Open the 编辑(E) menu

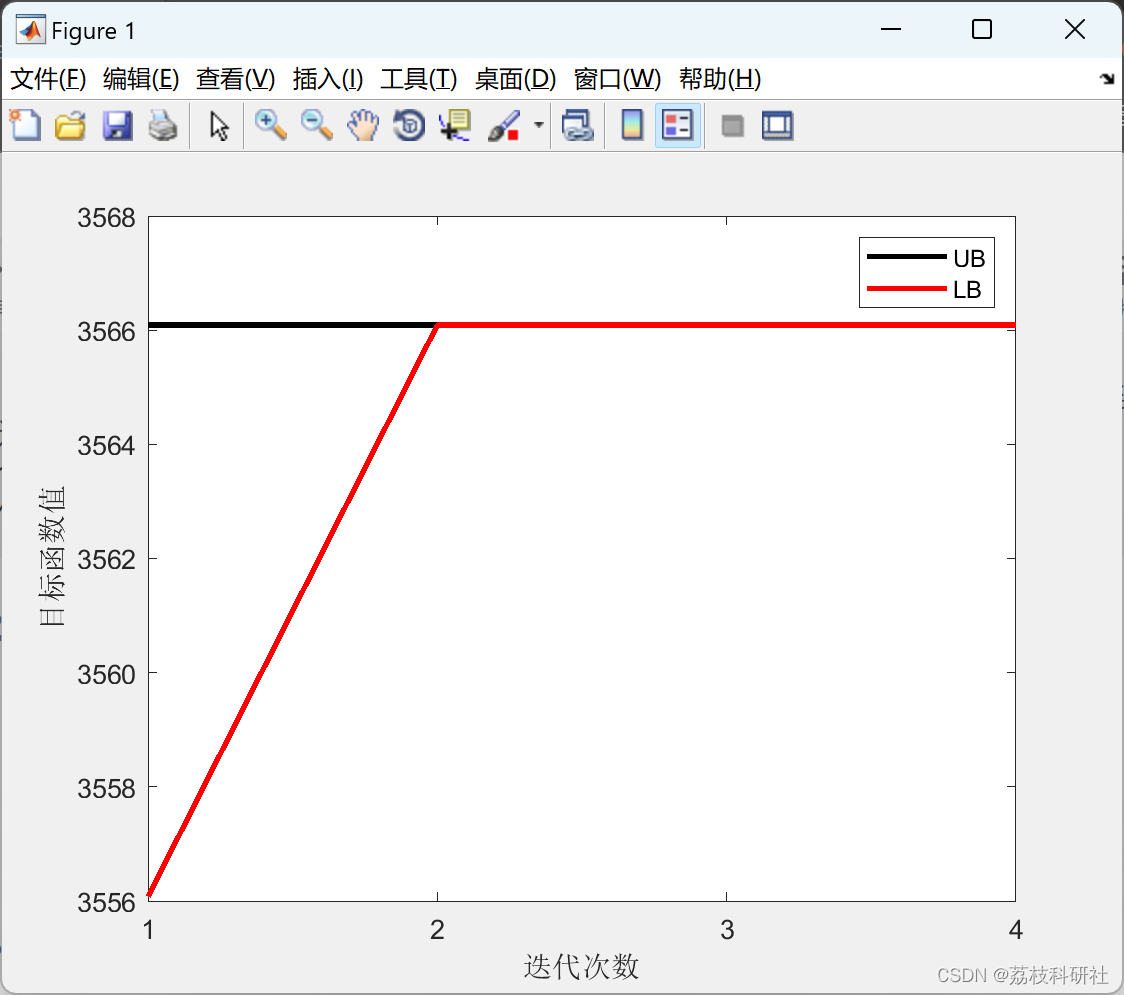coord(140,79)
